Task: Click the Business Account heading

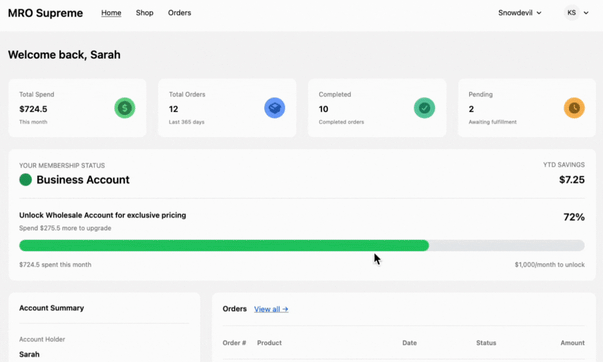Action: (83, 180)
